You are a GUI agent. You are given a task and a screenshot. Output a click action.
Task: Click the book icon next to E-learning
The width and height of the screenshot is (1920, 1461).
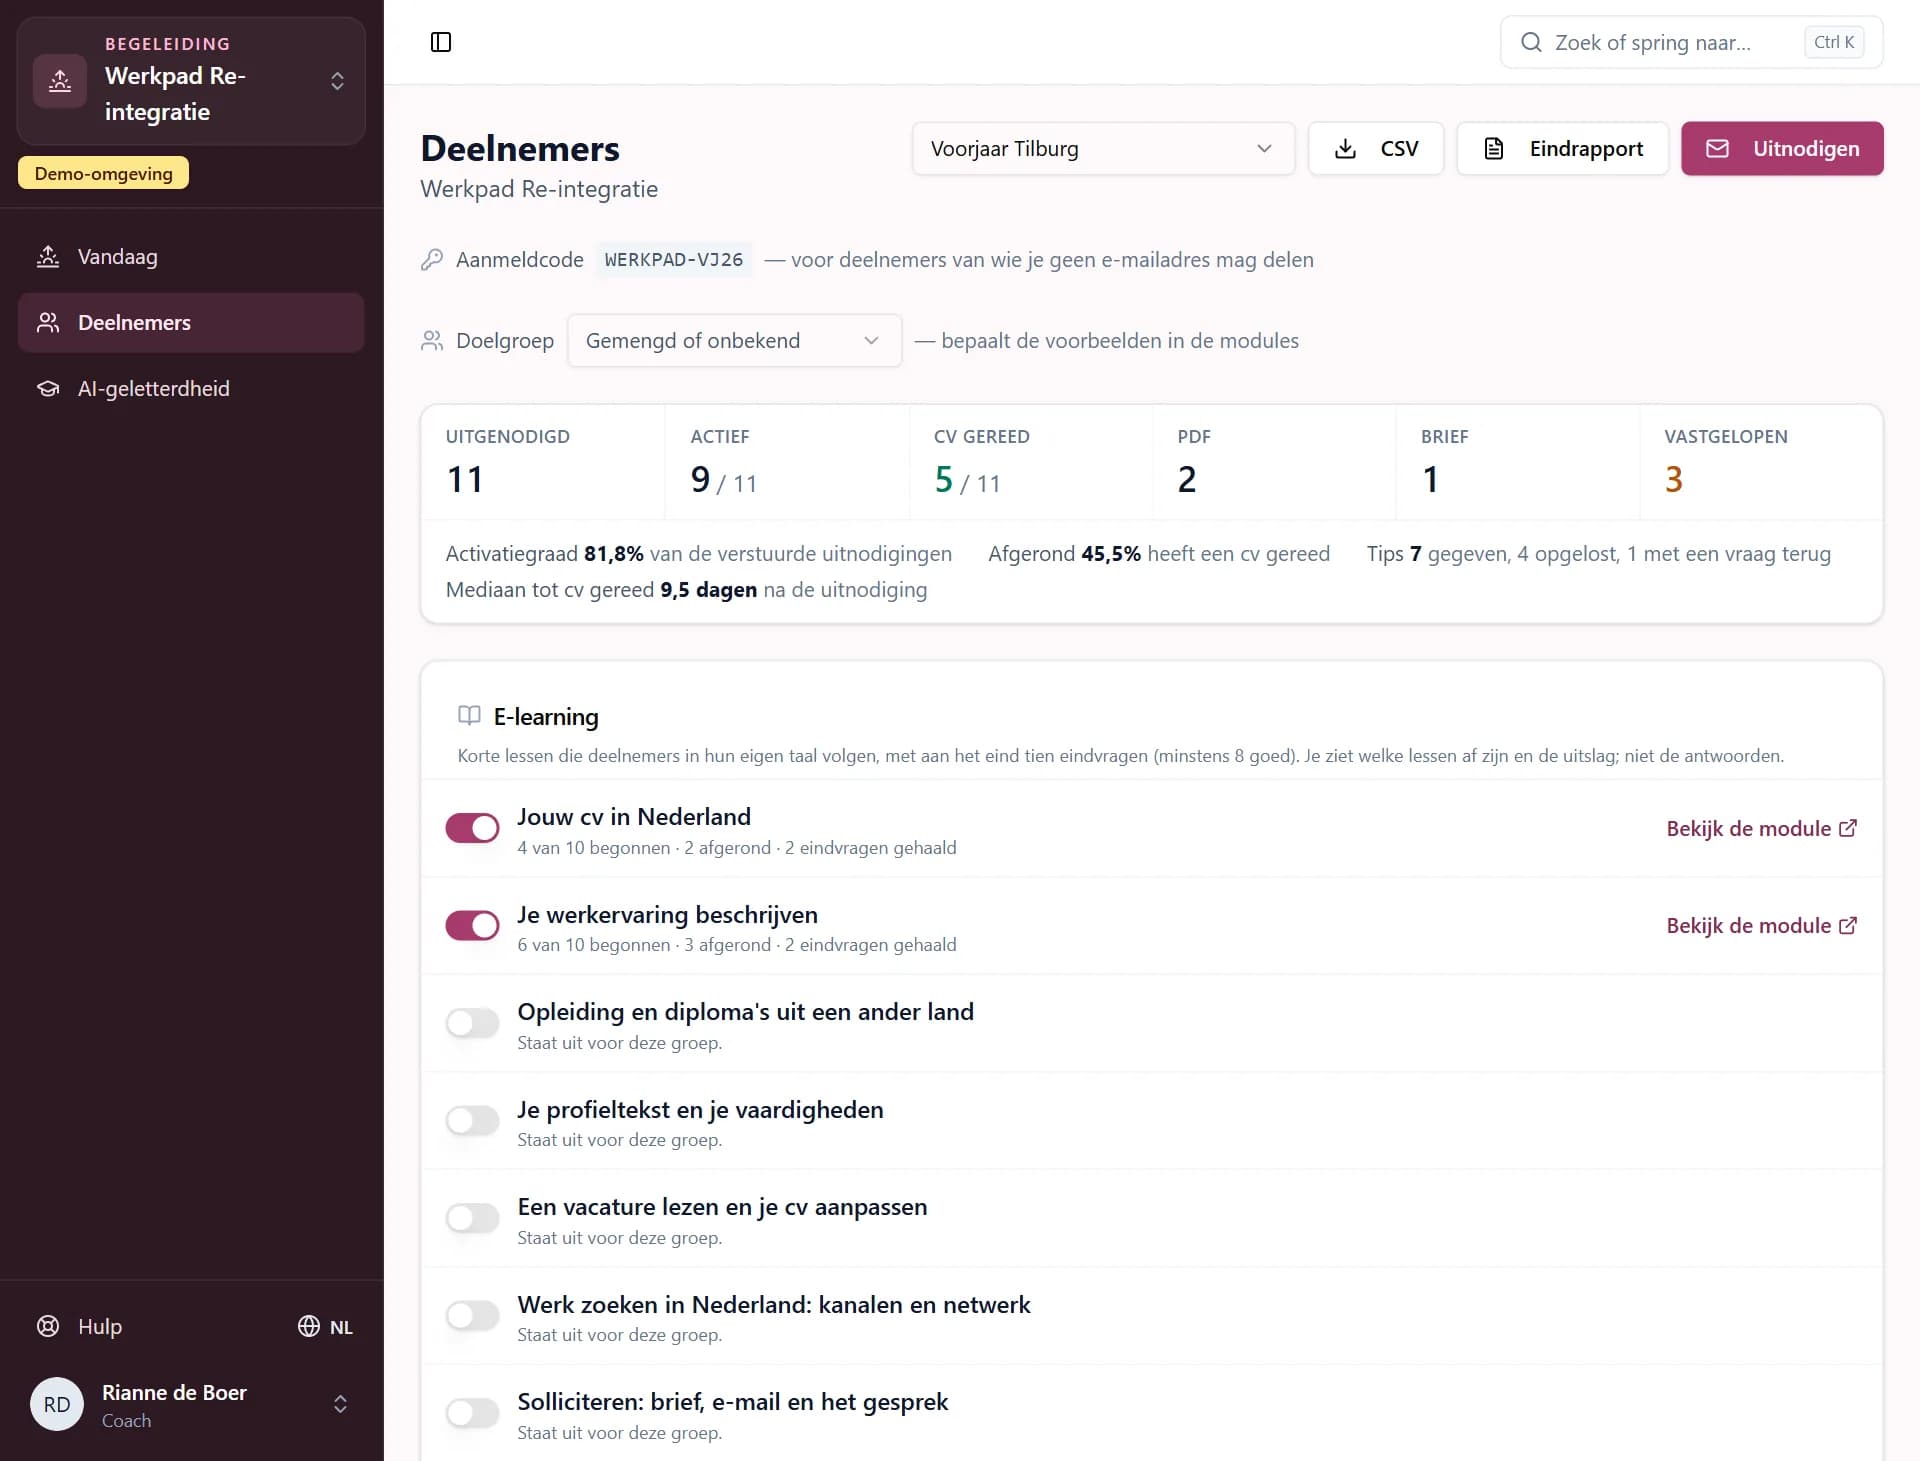[469, 716]
